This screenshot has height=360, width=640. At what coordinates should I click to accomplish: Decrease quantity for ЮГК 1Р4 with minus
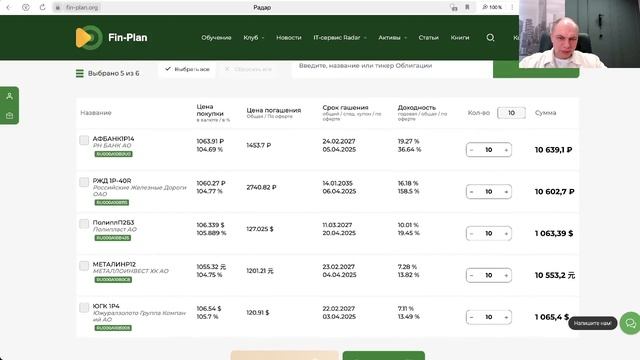(x=471, y=317)
